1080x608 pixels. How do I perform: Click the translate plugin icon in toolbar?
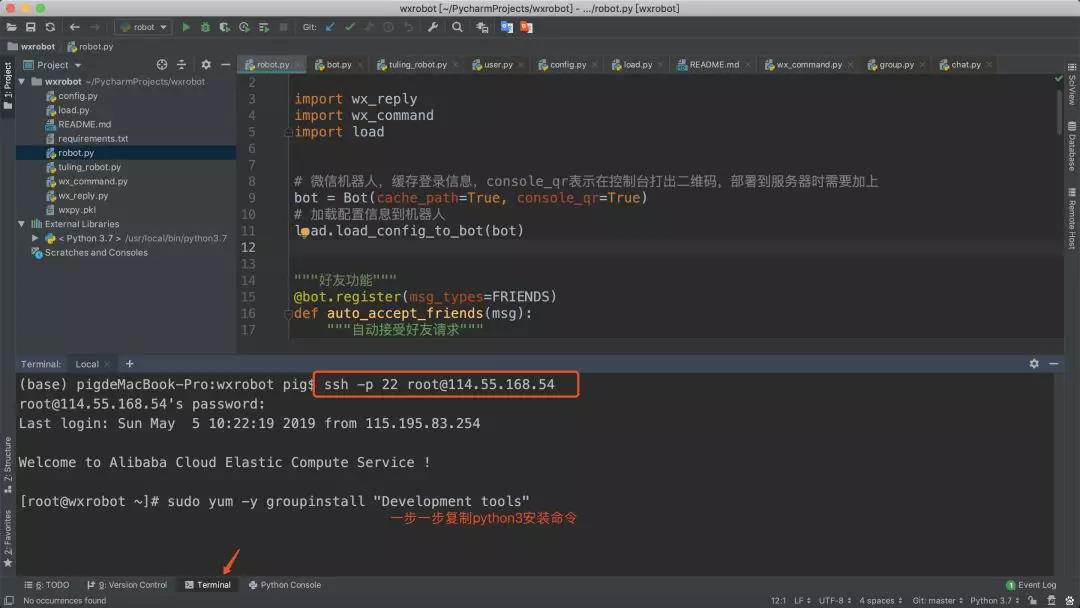pos(507,27)
